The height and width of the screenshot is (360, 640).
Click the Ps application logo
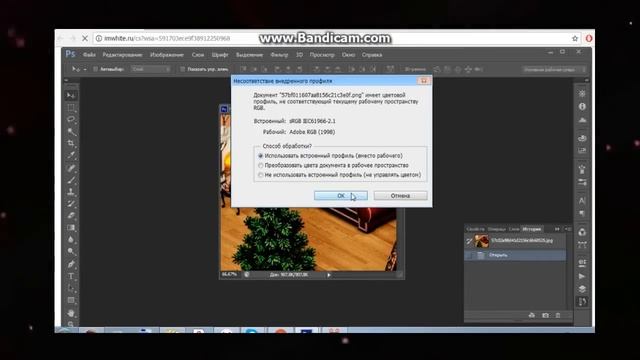[70, 54]
